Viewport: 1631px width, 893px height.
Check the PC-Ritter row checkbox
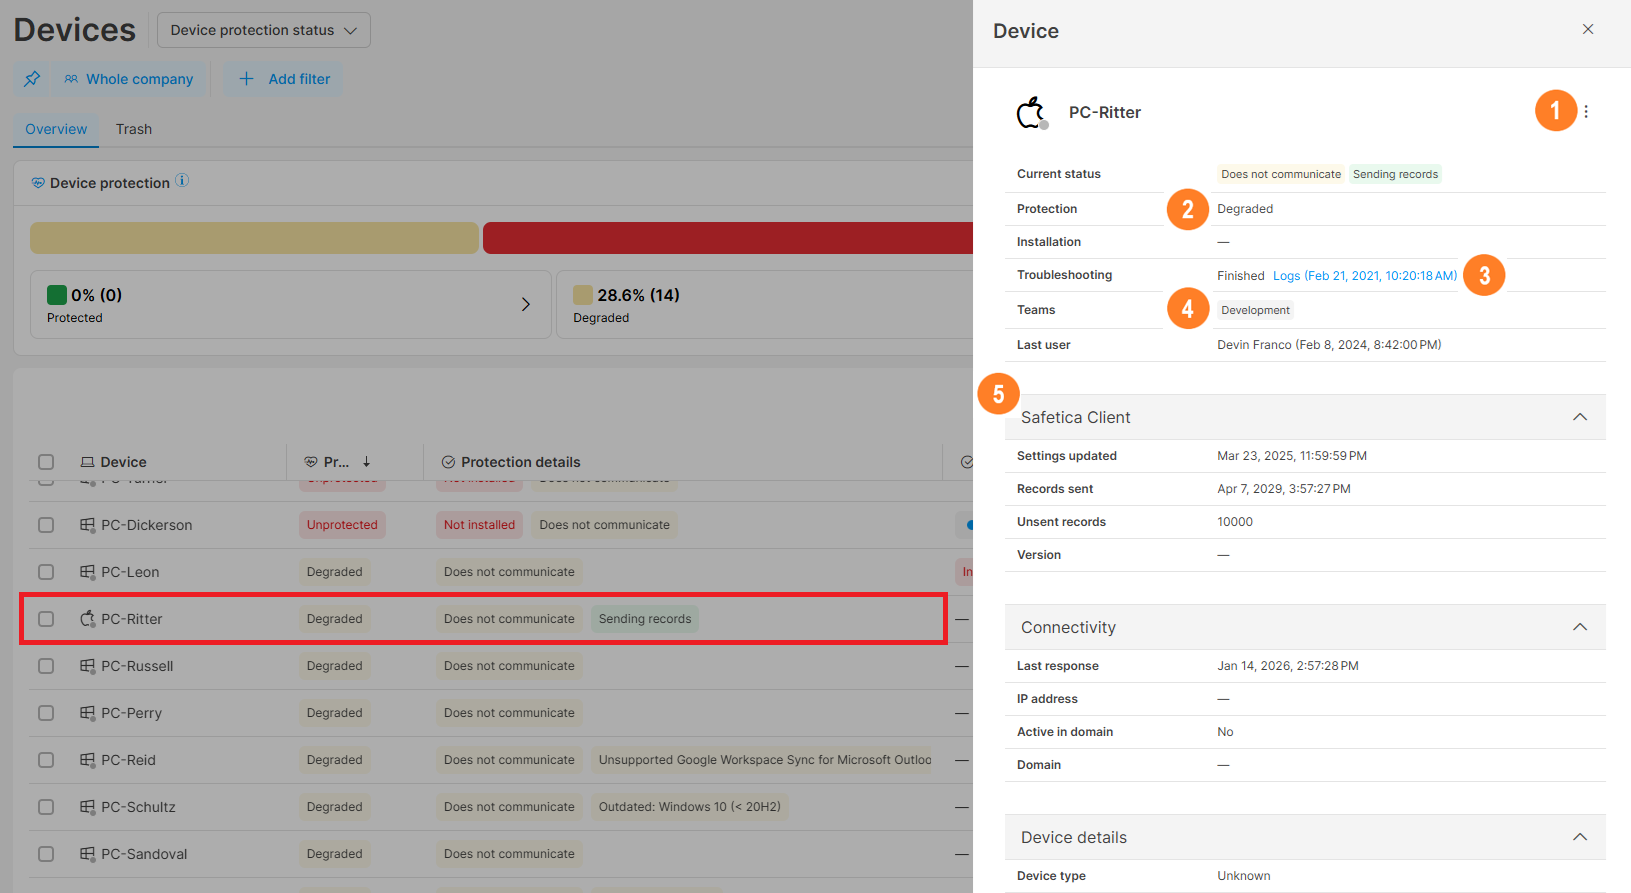tap(46, 619)
